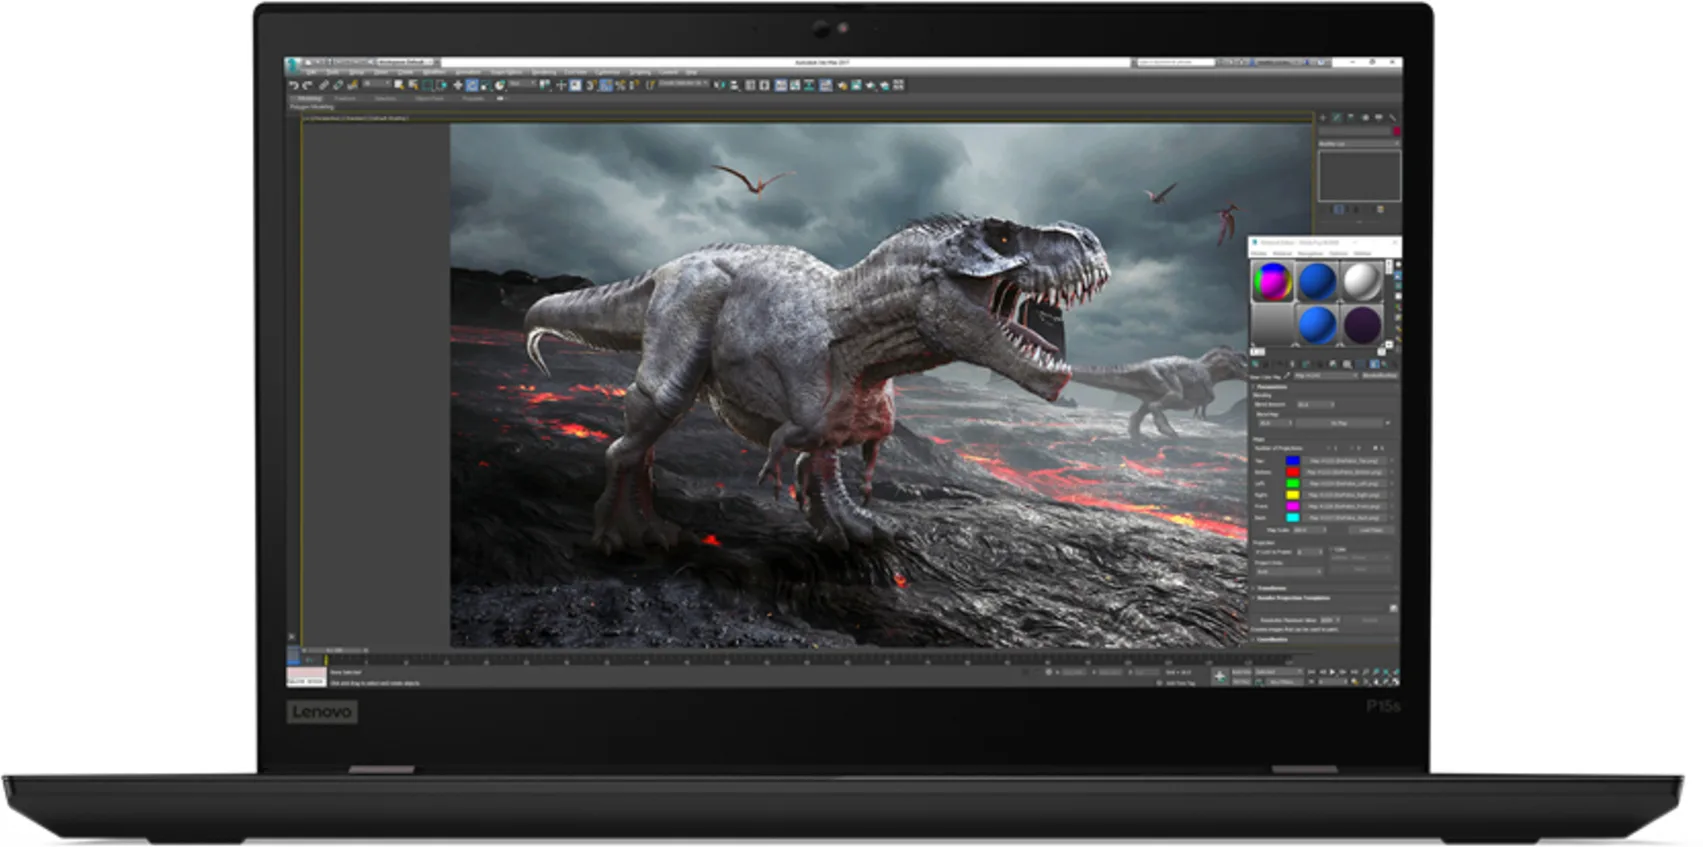
Task: Switch to the Object Paint ribbon tab
Action: pos(430,98)
